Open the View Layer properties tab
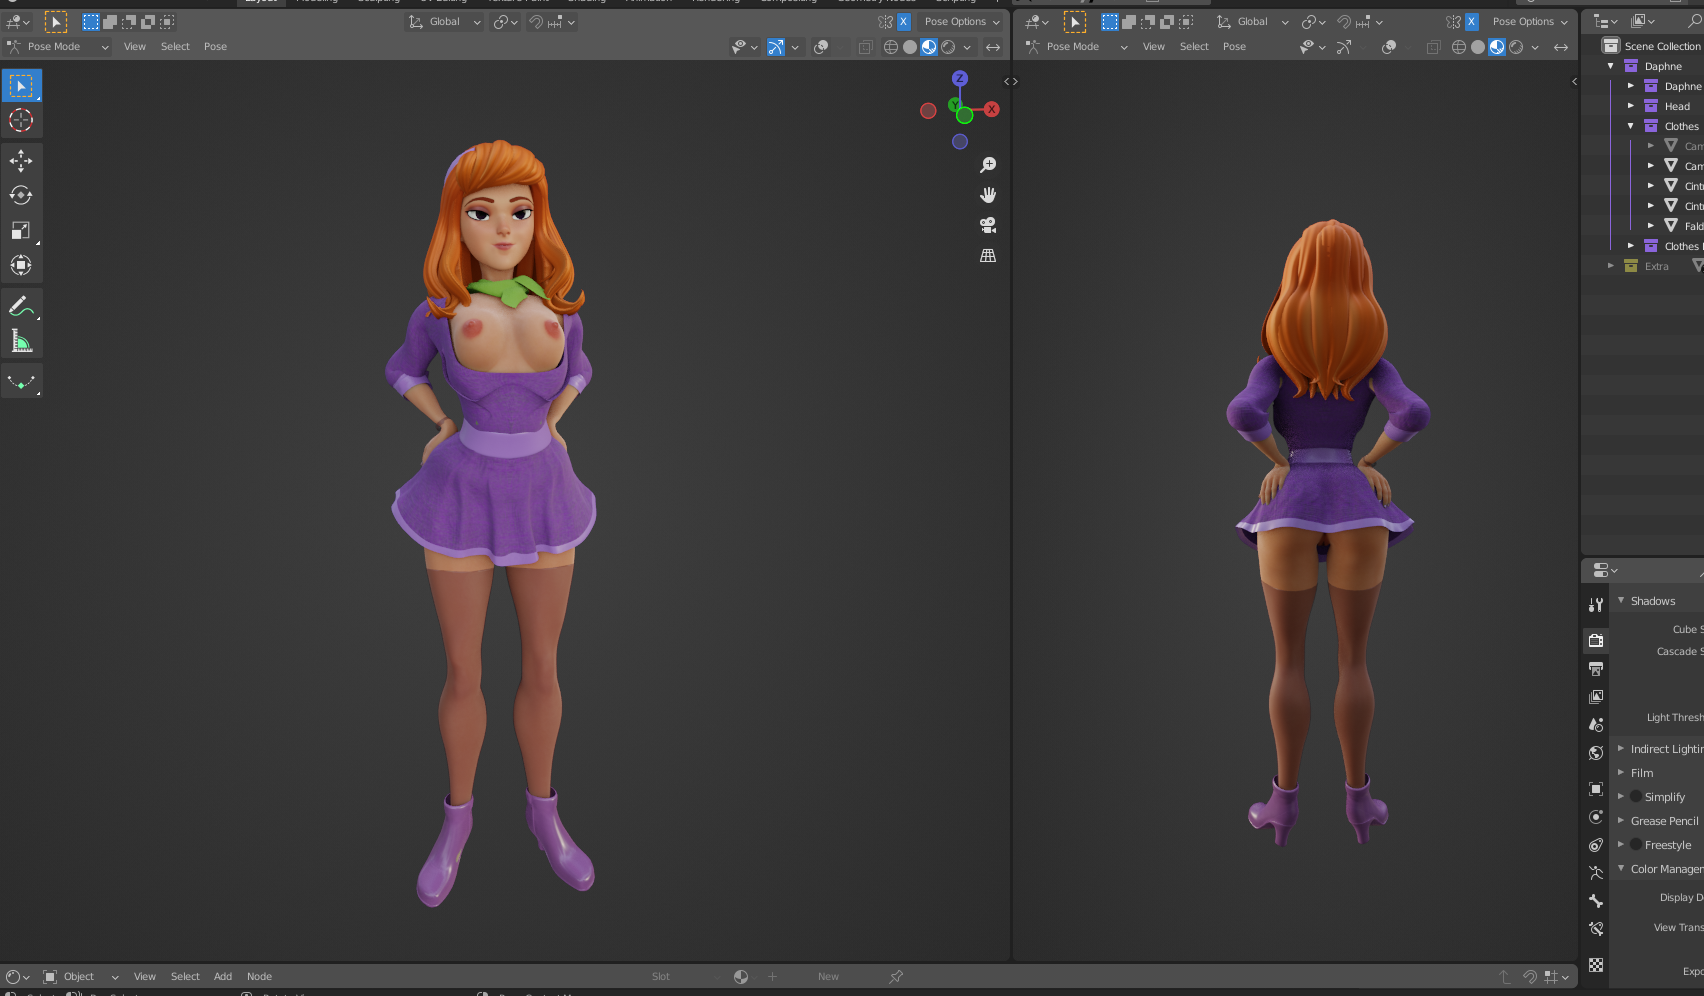The image size is (1704, 996). [1596, 696]
